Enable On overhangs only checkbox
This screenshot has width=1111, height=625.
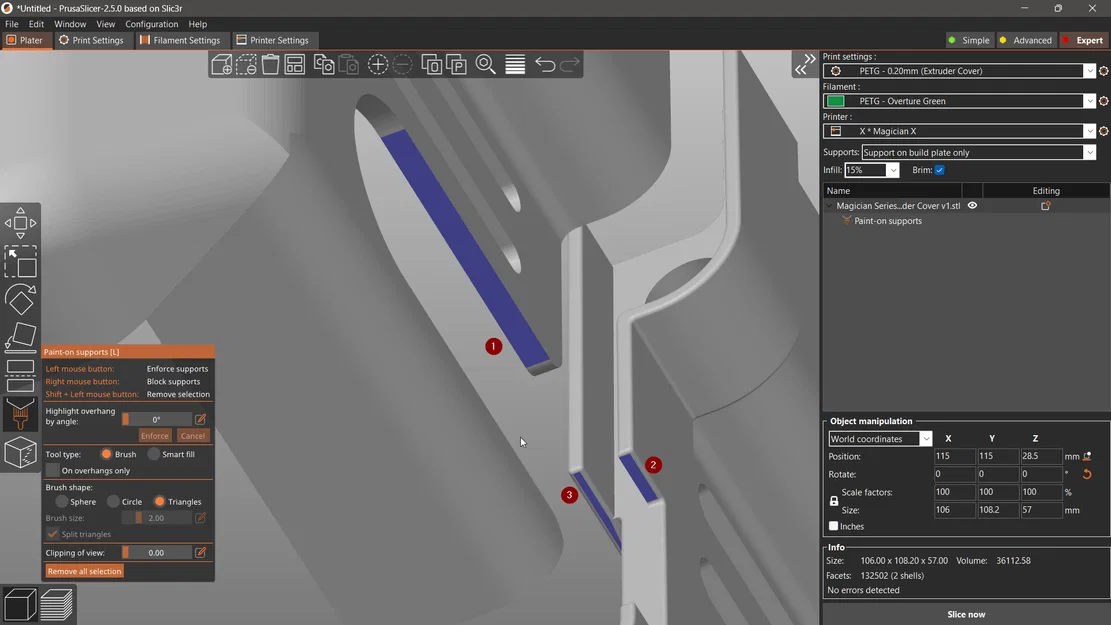[x=52, y=471]
